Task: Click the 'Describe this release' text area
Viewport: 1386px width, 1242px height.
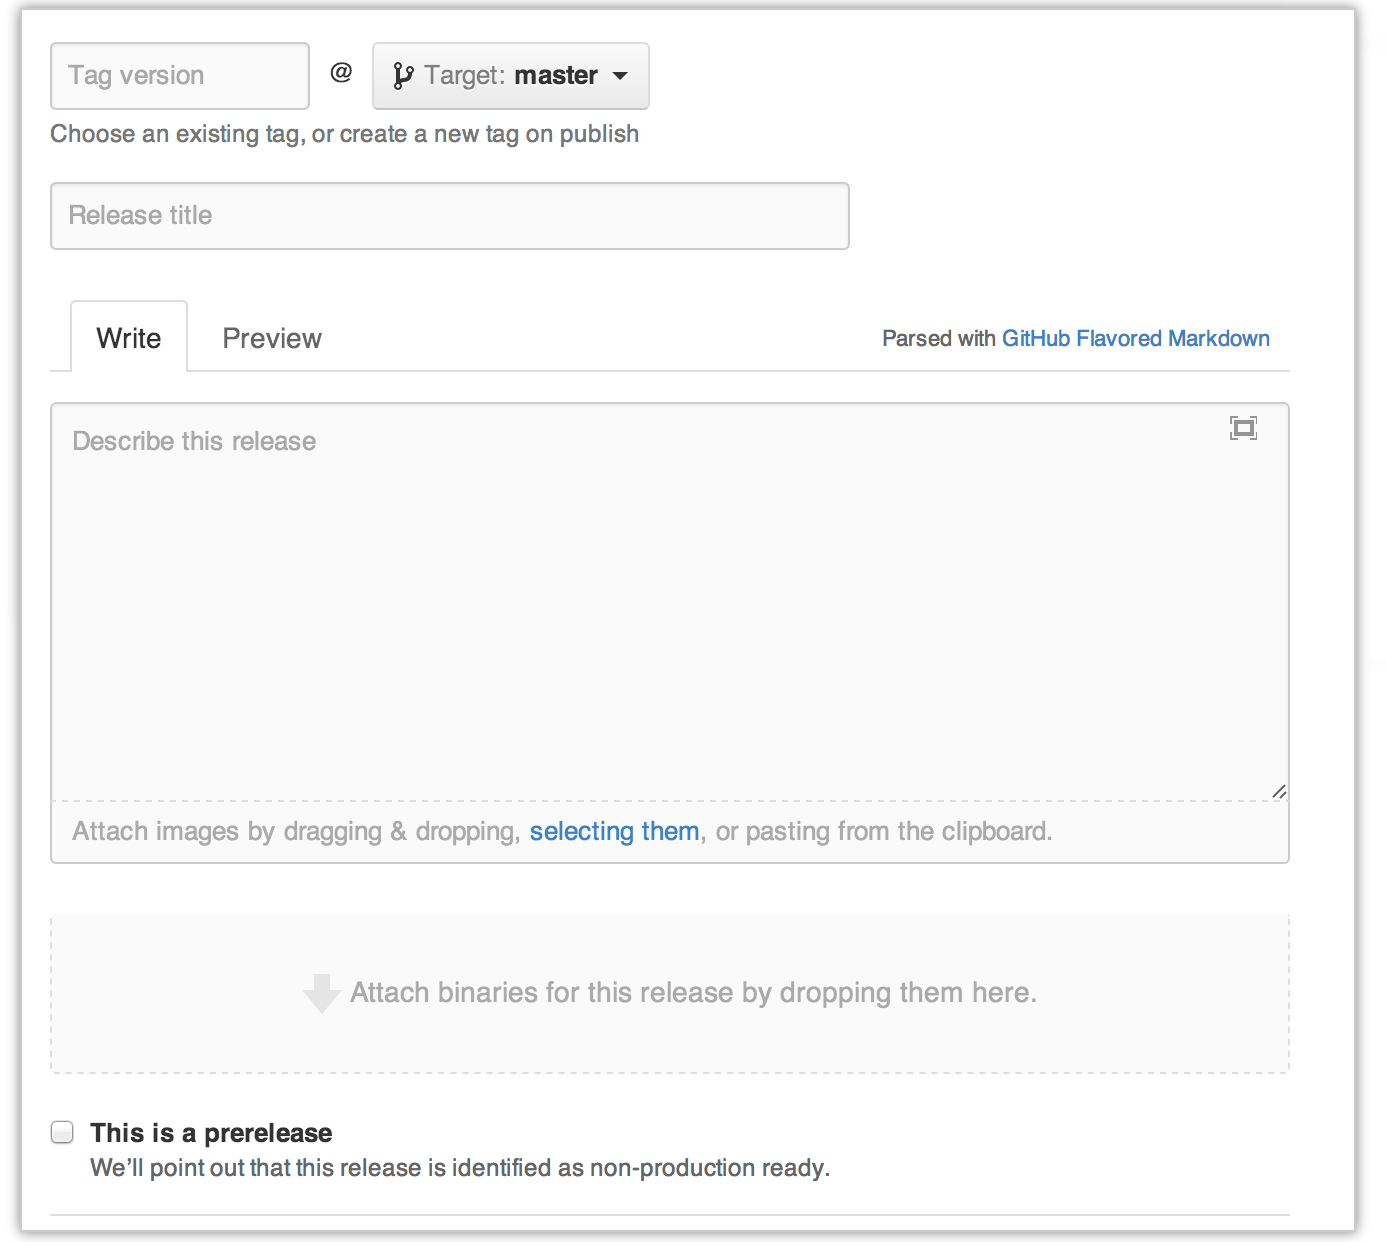Action: coord(670,602)
